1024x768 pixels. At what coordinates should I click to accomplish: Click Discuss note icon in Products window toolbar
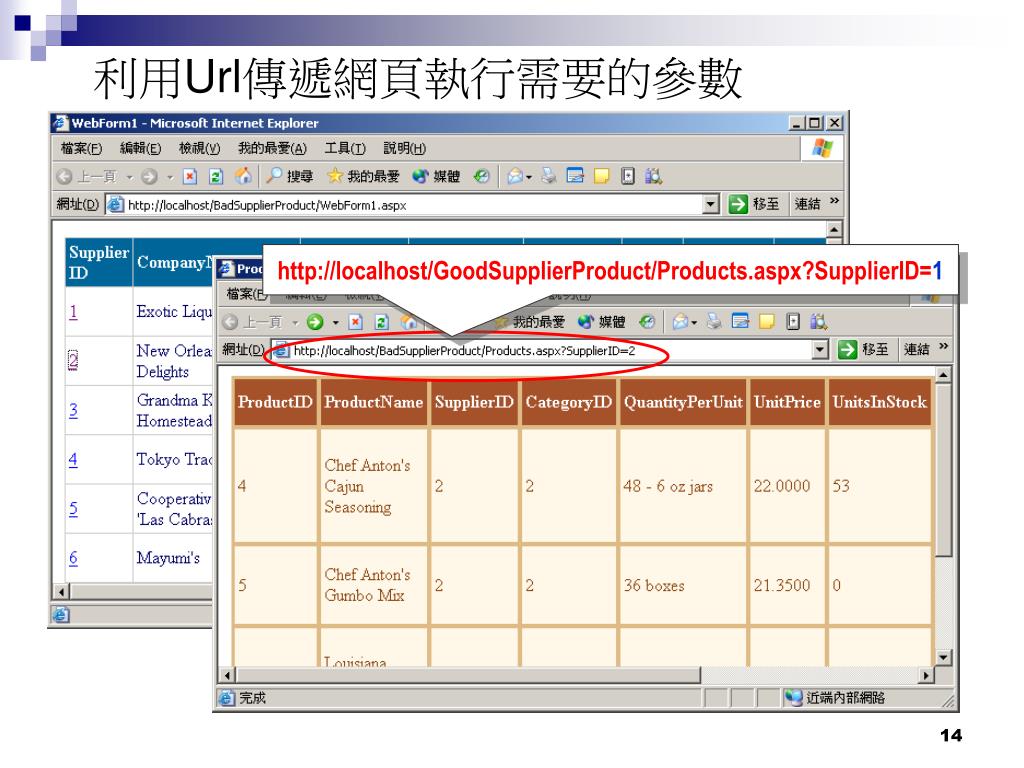coord(767,322)
